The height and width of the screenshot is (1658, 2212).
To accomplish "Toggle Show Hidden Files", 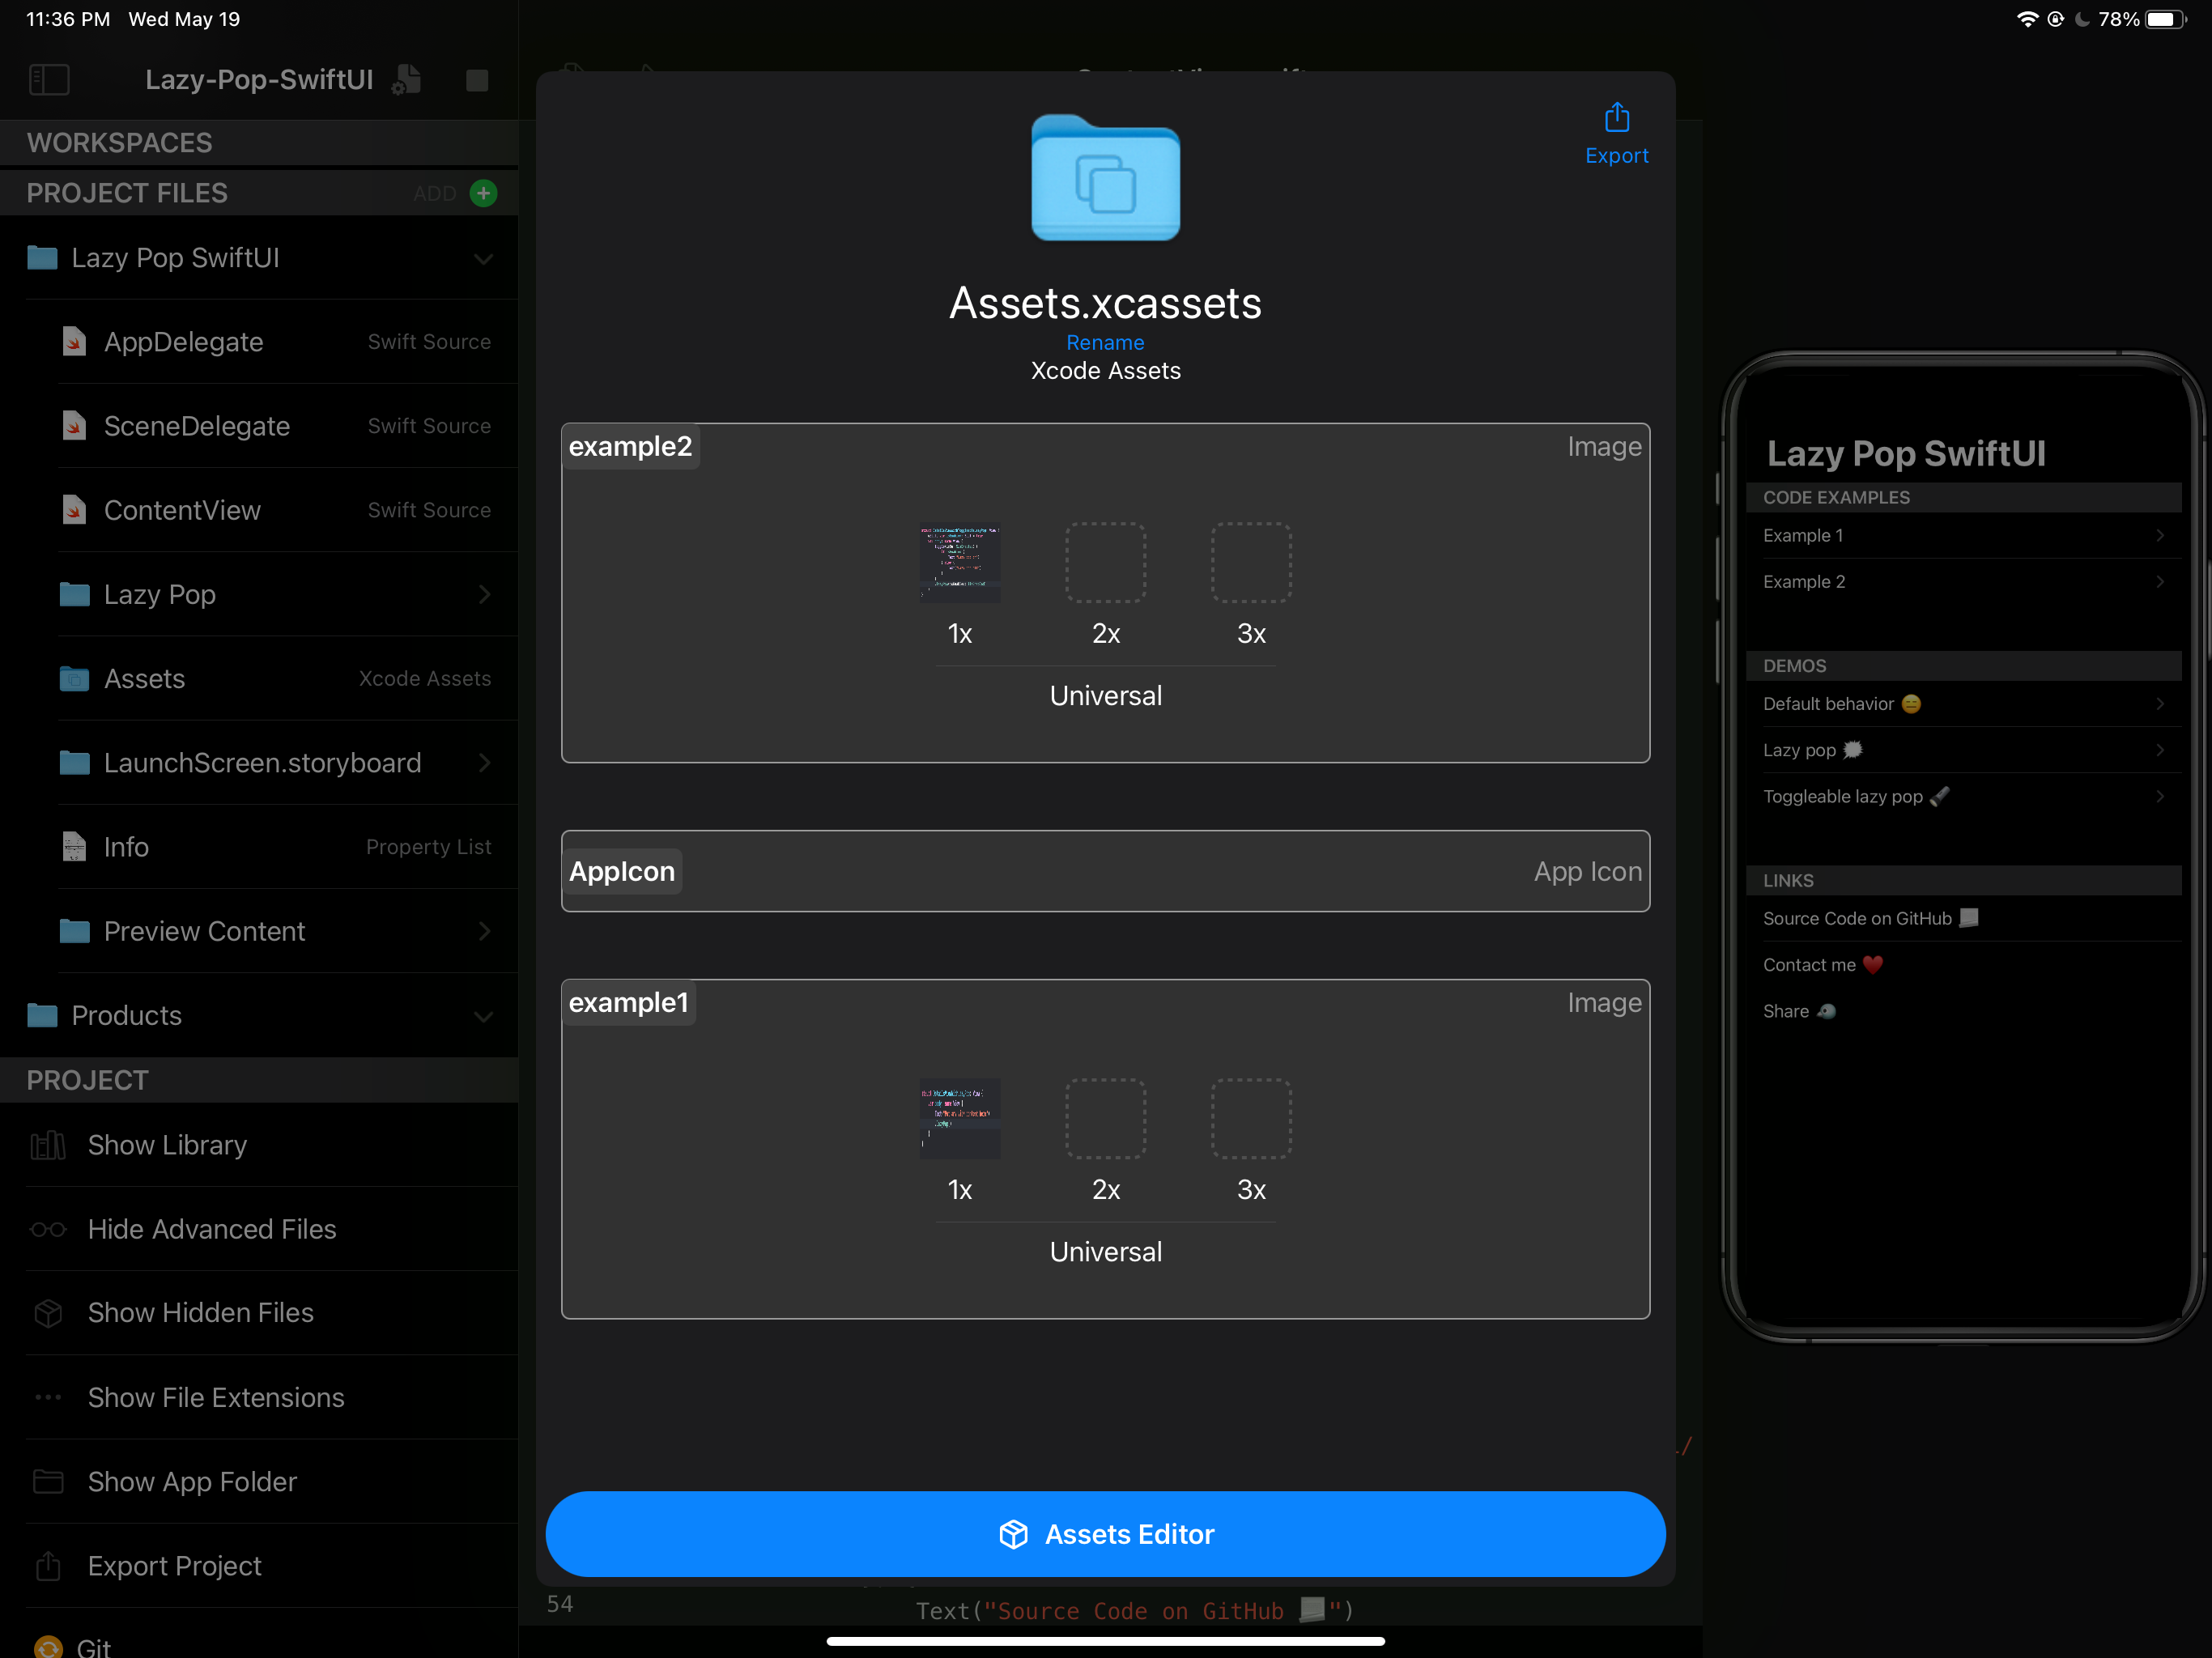I will 199,1313.
